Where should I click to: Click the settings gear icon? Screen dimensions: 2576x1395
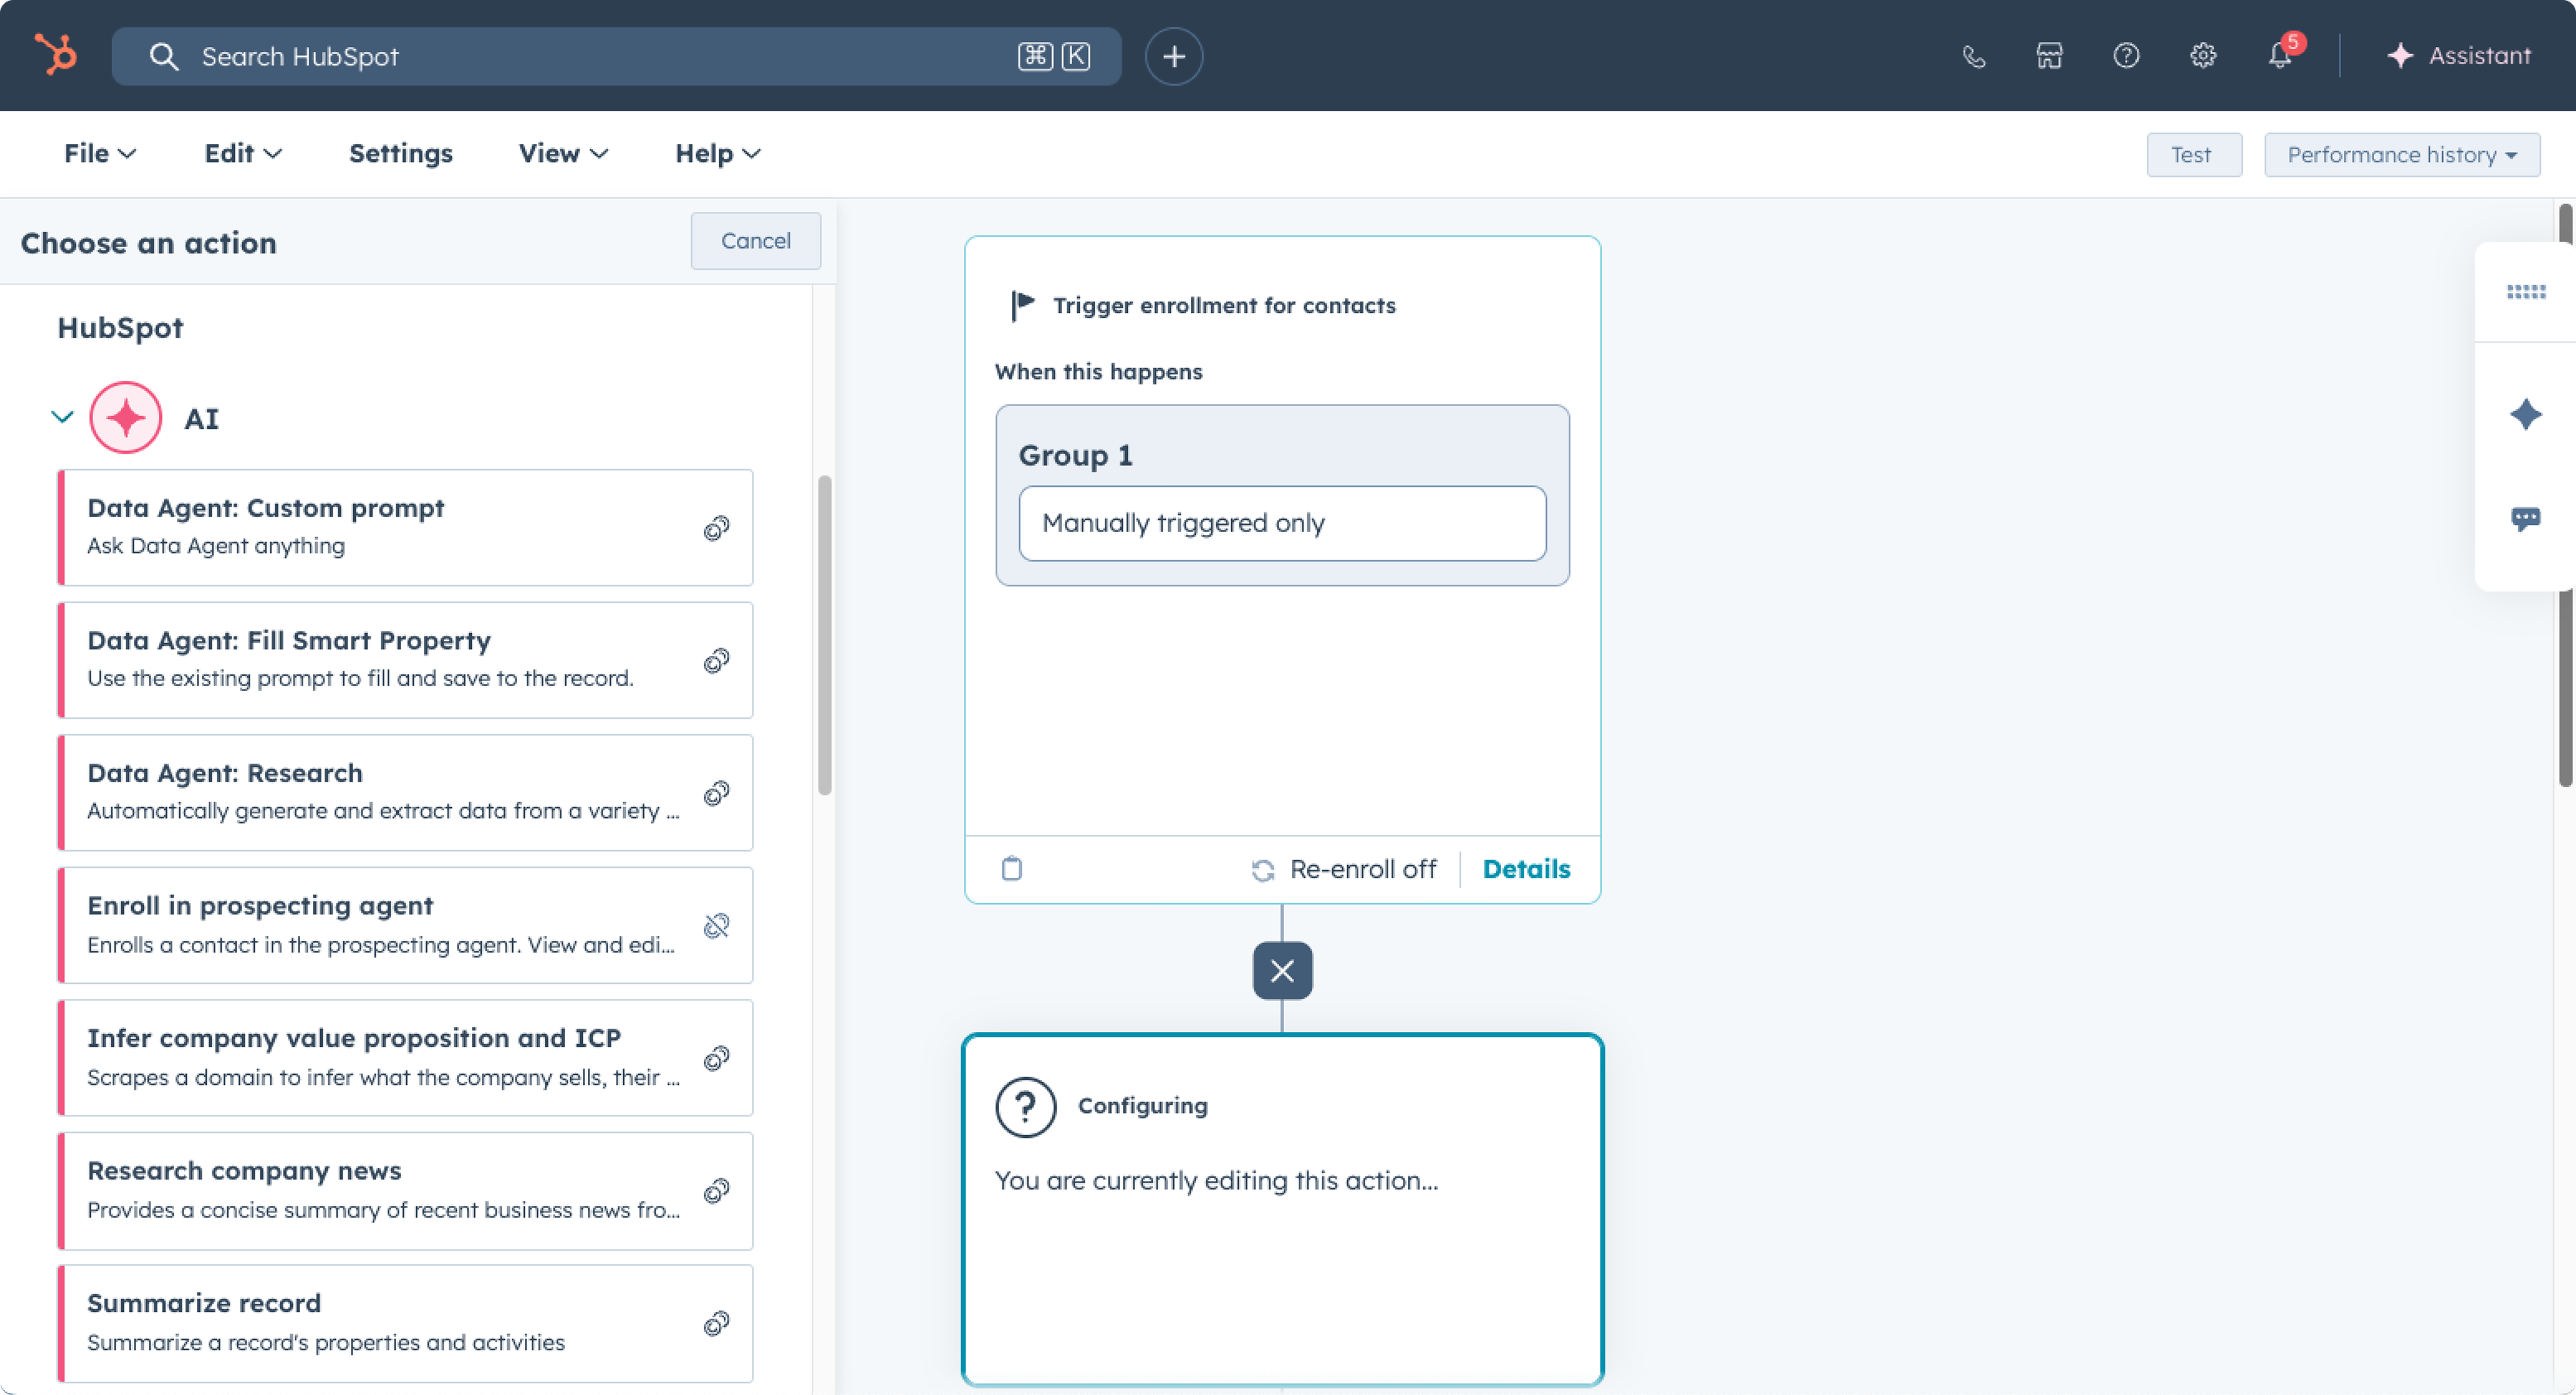(2203, 56)
